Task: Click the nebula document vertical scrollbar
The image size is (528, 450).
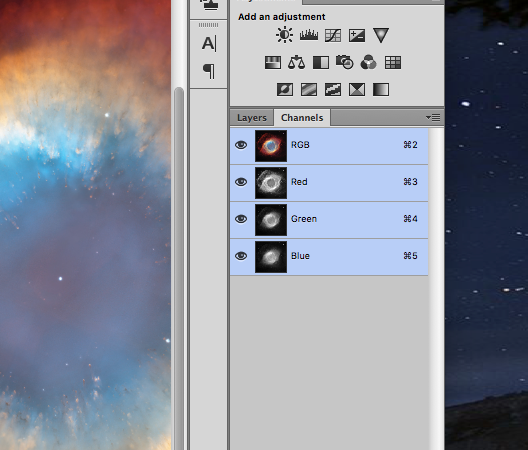Action: click(x=179, y=268)
